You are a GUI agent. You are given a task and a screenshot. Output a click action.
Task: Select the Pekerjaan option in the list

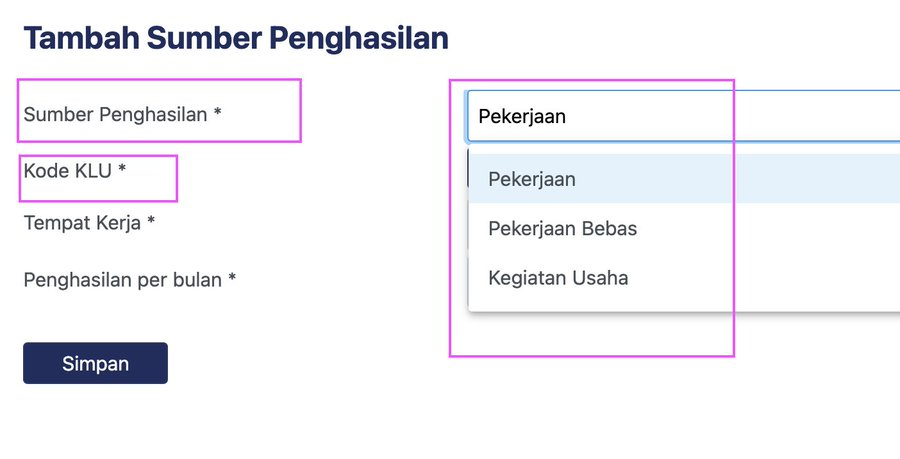coord(532,179)
